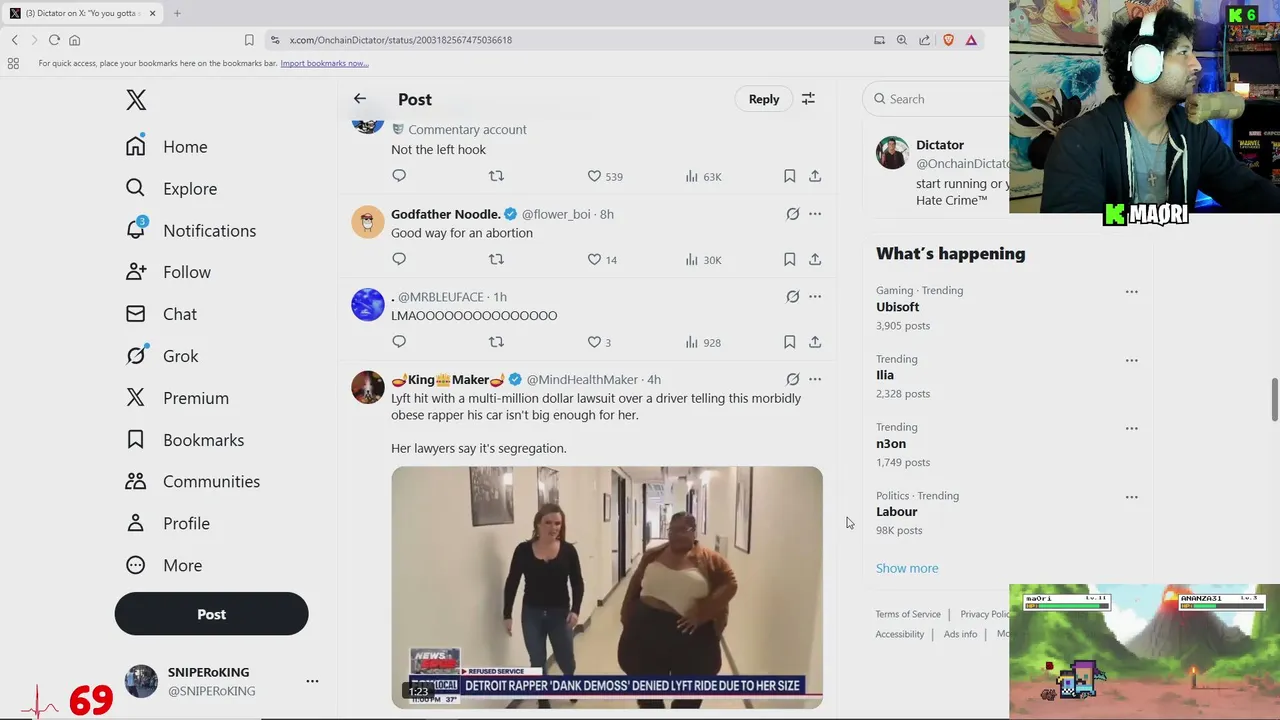Reply to the 'Not the left hook' post
This screenshot has height=720, width=1280.
(x=399, y=176)
